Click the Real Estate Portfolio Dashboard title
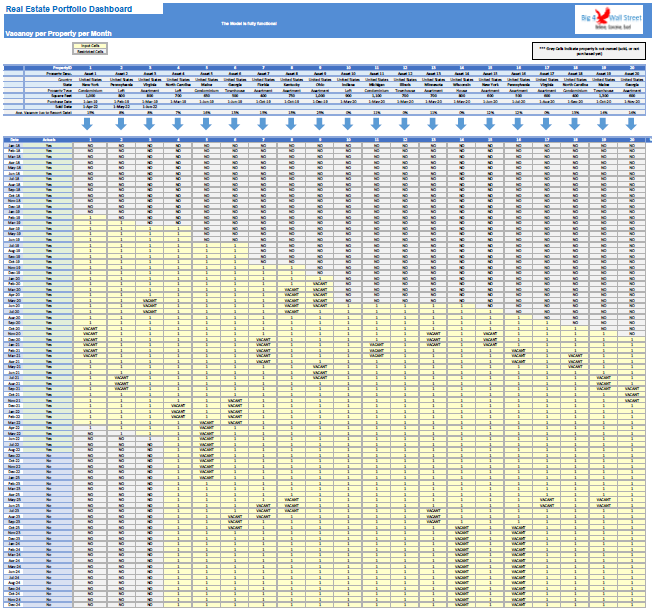This screenshot has width=652, height=613. pos(69,9)
